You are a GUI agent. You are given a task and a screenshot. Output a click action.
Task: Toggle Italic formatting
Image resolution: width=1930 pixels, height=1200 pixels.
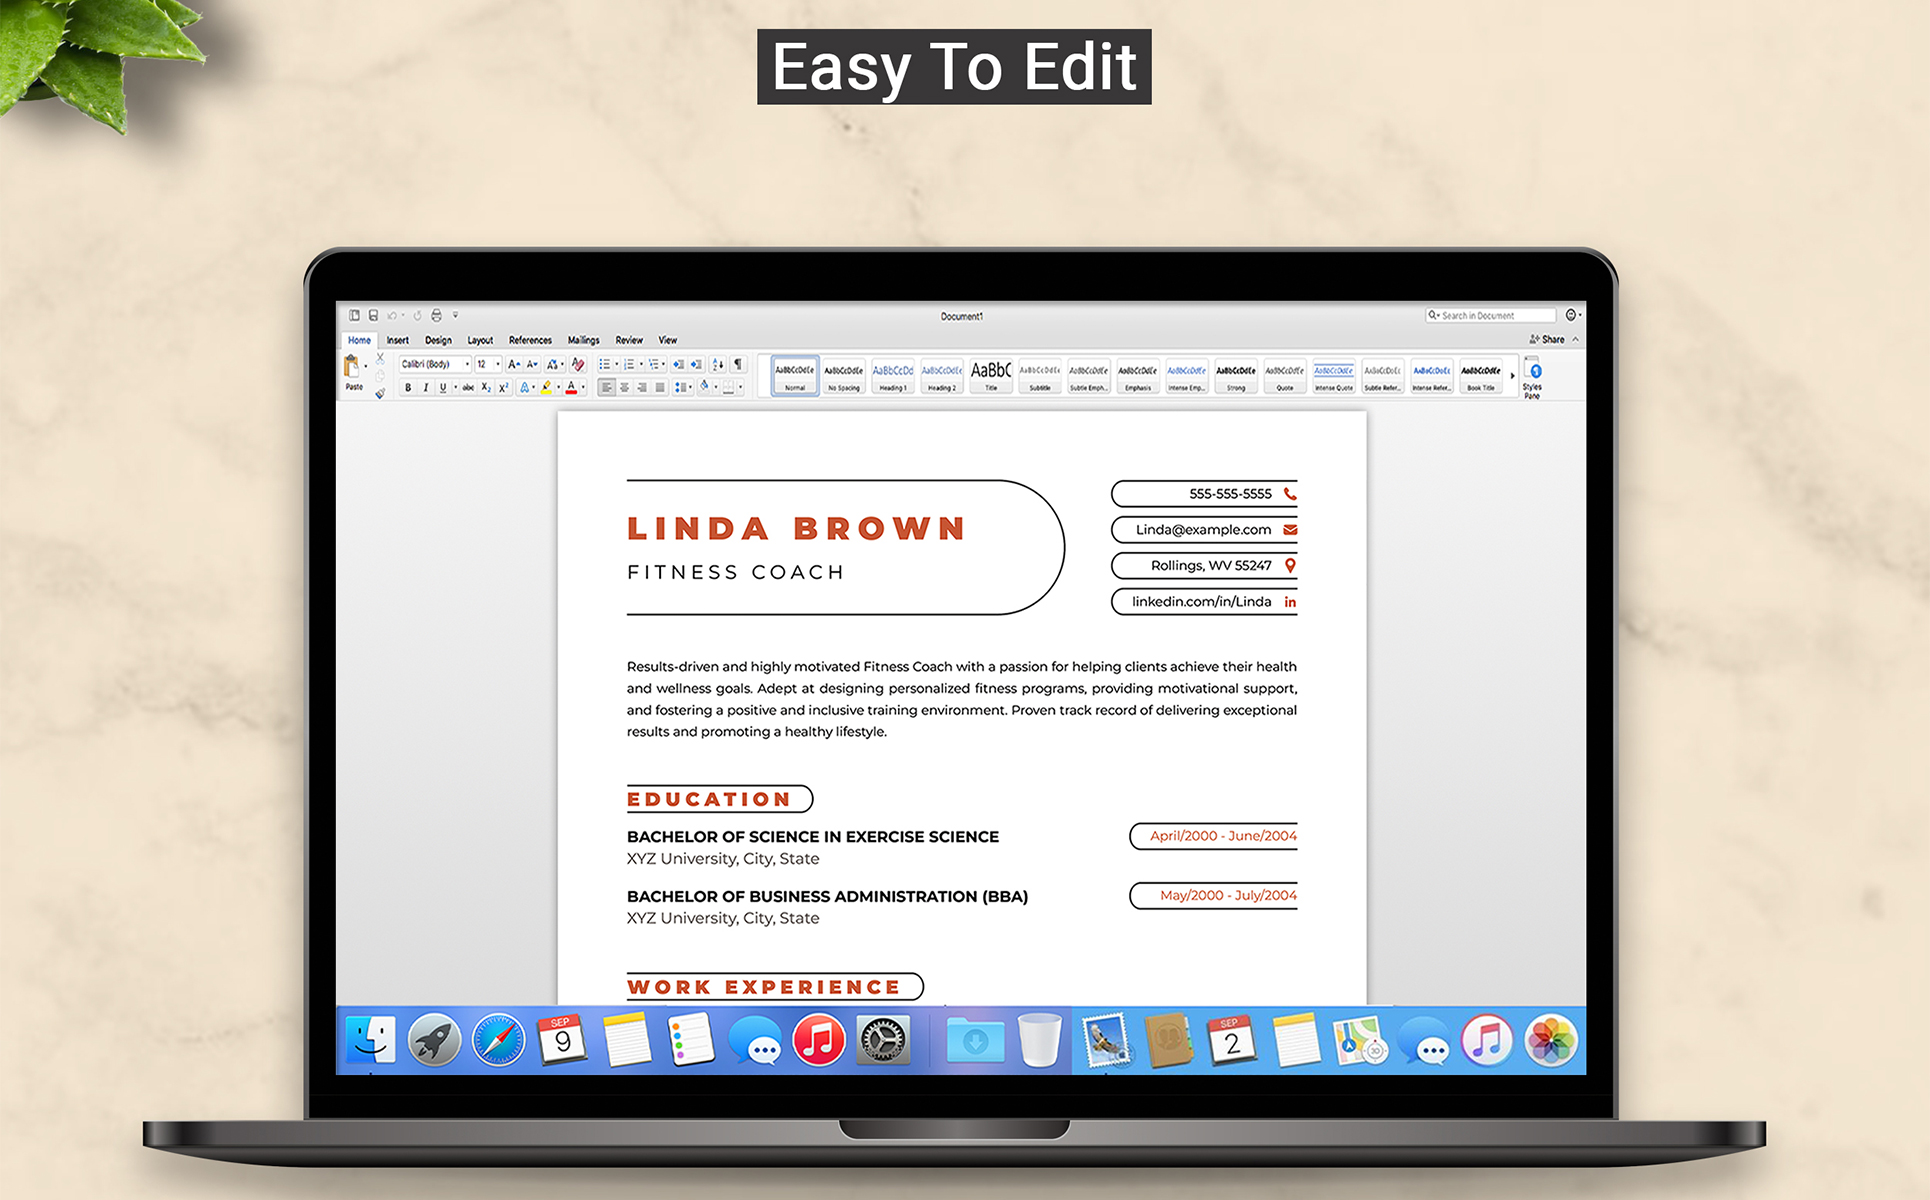[425, 388]
